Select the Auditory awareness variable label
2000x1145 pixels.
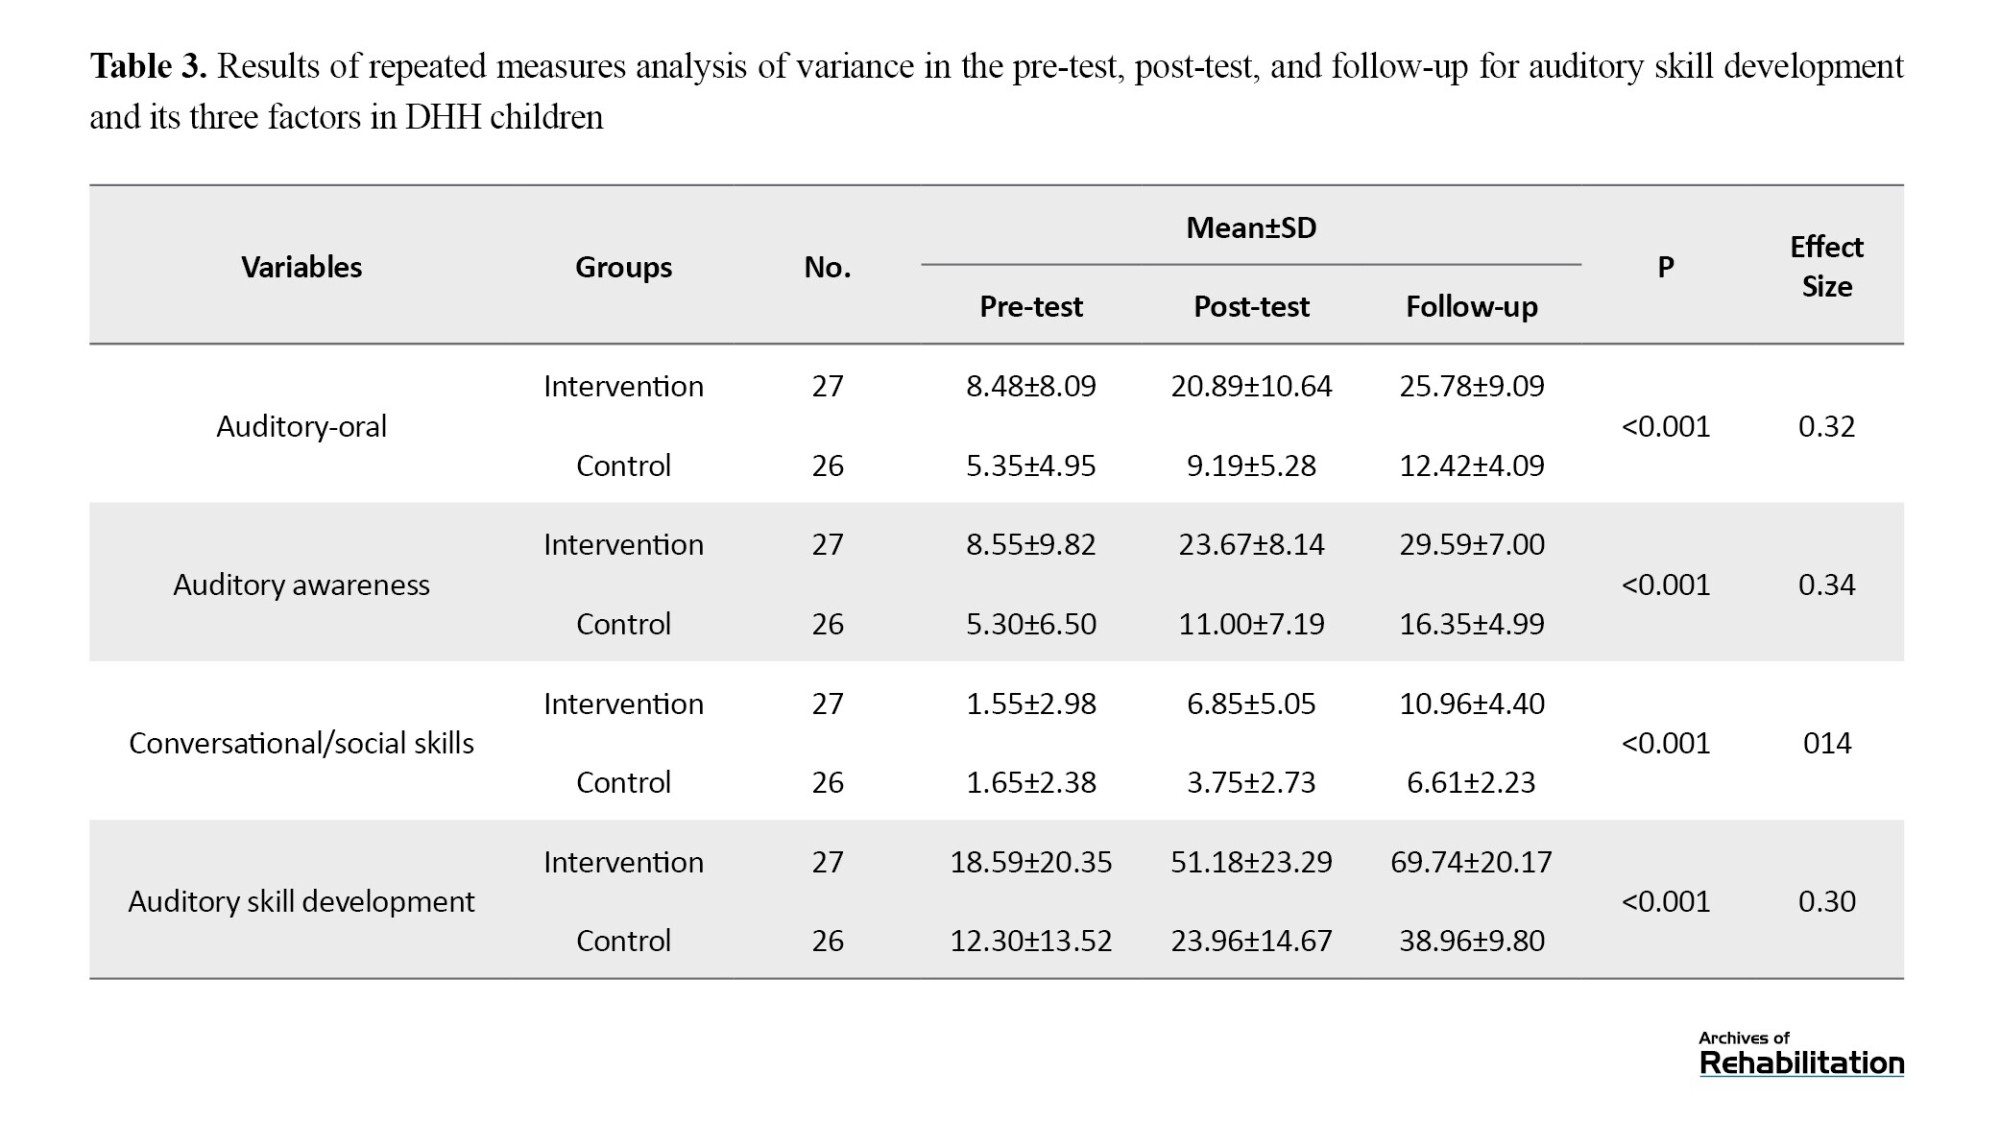coord(301,585)
